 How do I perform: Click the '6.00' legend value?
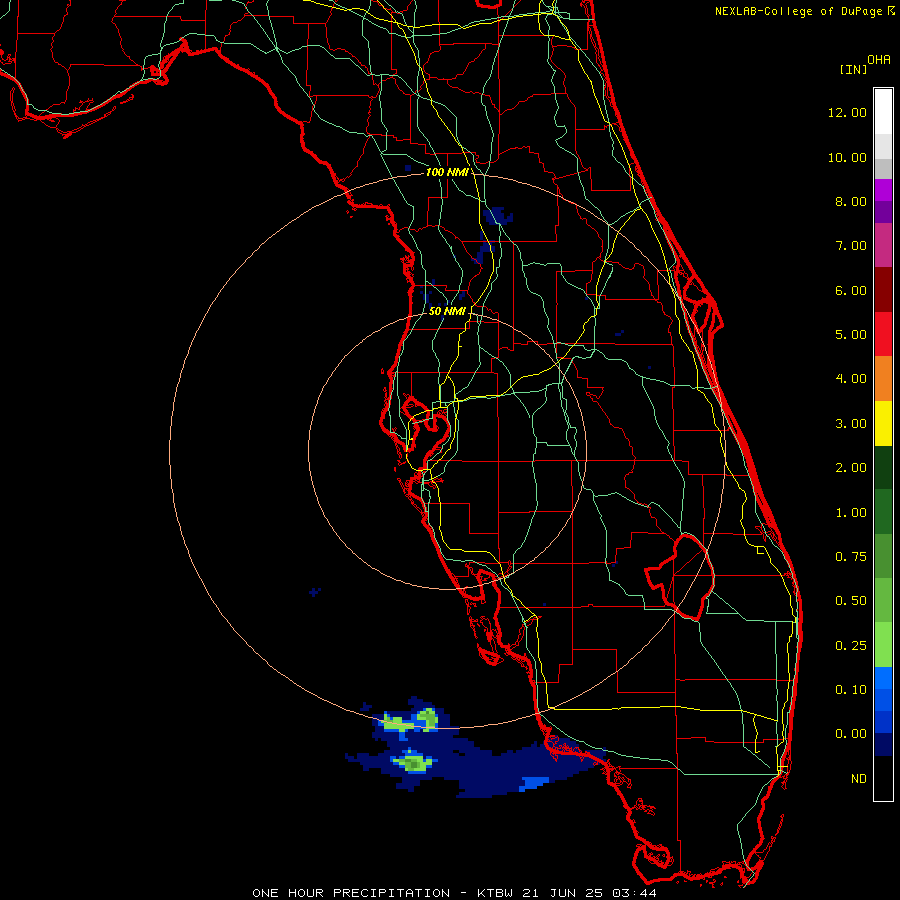pos(851,290)
